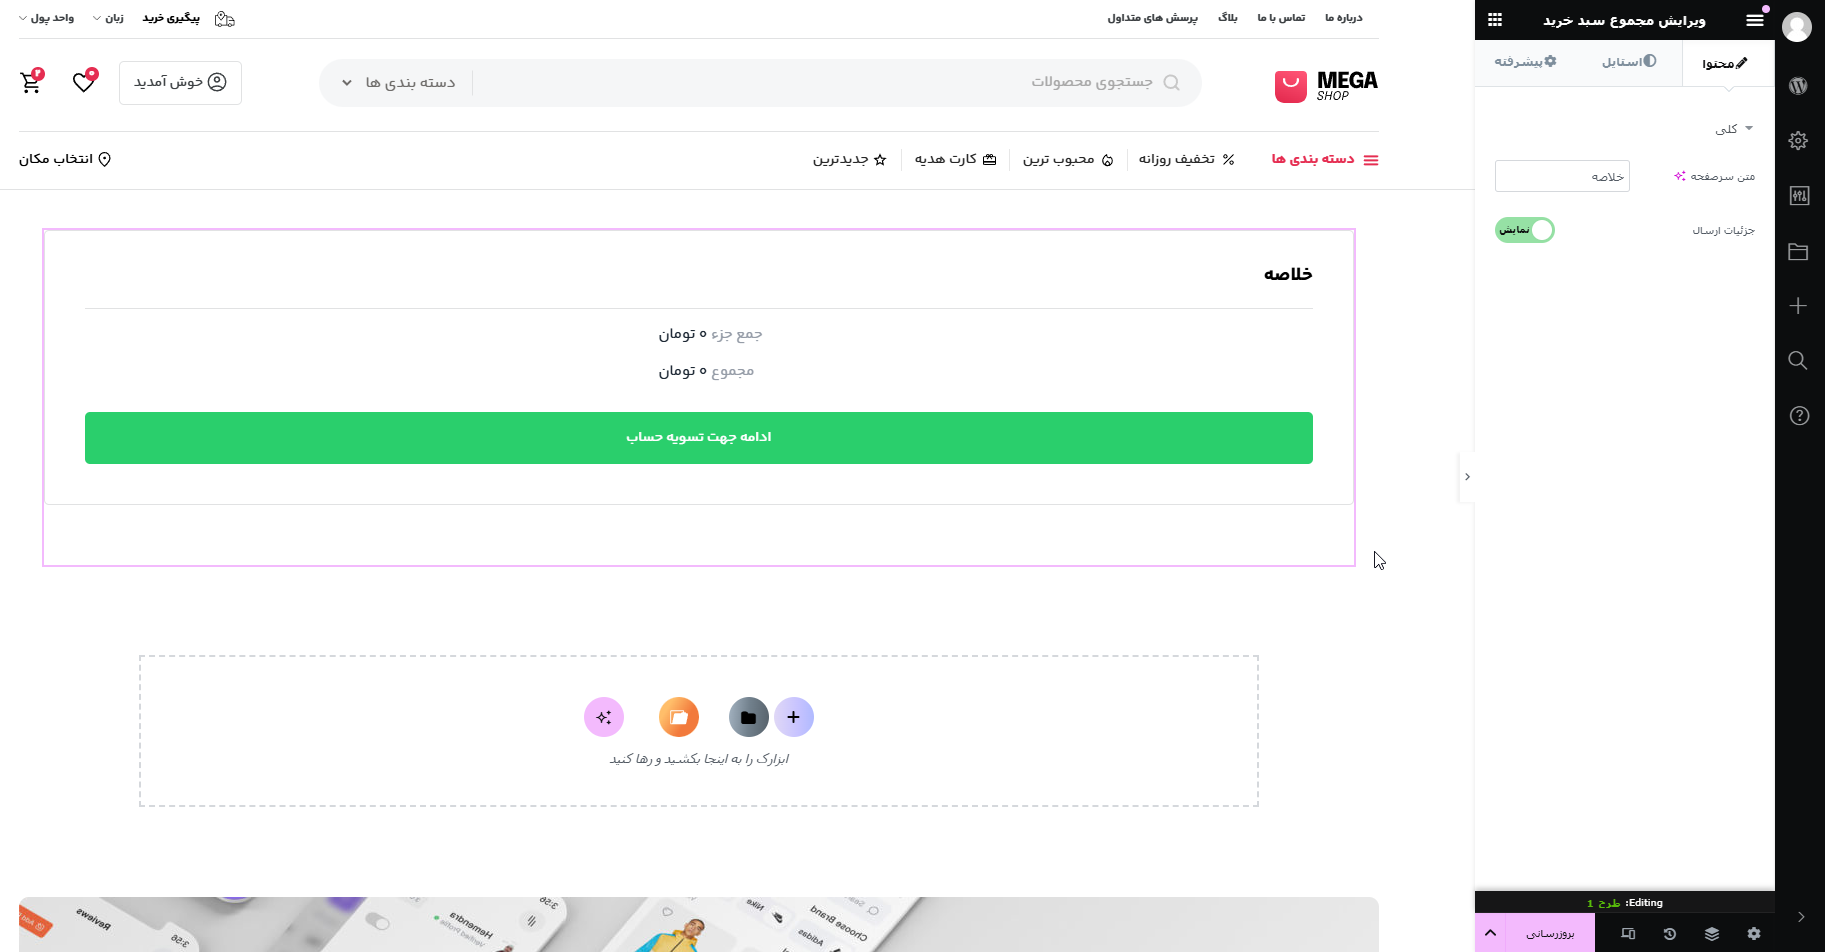The height and width of the screenshot is (952, 1825).
Task: Collapse the کلی section
Action: (x=1735, y=129)
